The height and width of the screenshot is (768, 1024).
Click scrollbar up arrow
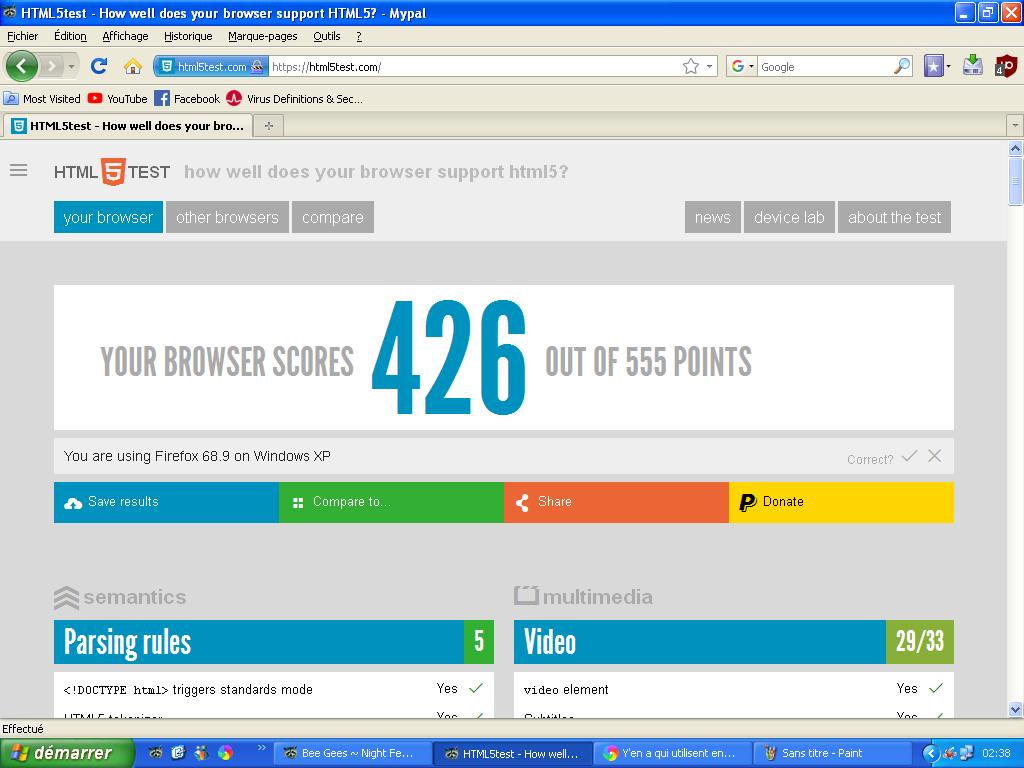(x=1015, y=148)
